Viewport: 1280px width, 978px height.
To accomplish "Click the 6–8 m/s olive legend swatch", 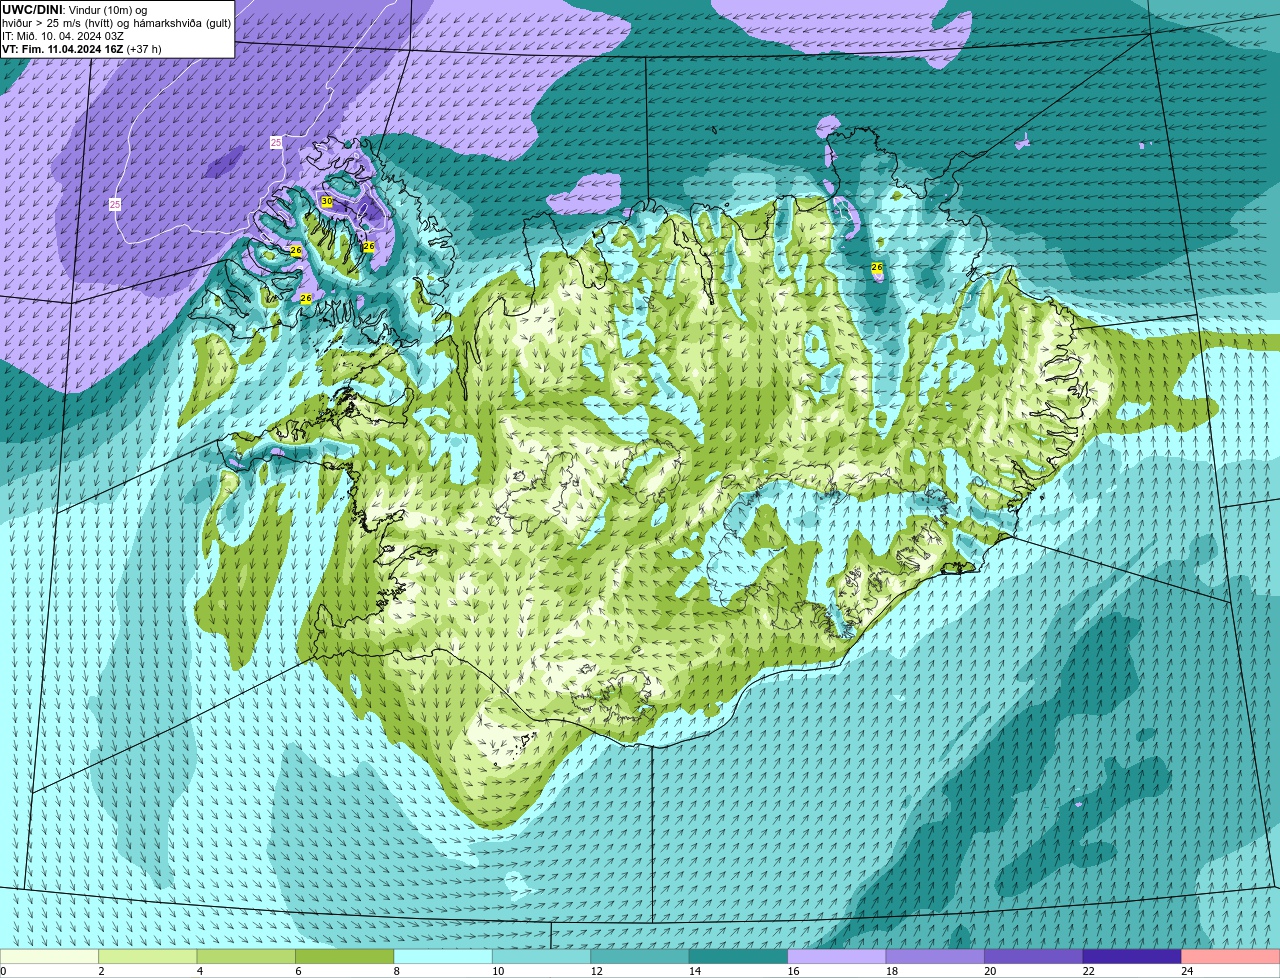I will (x=345, y=957).
